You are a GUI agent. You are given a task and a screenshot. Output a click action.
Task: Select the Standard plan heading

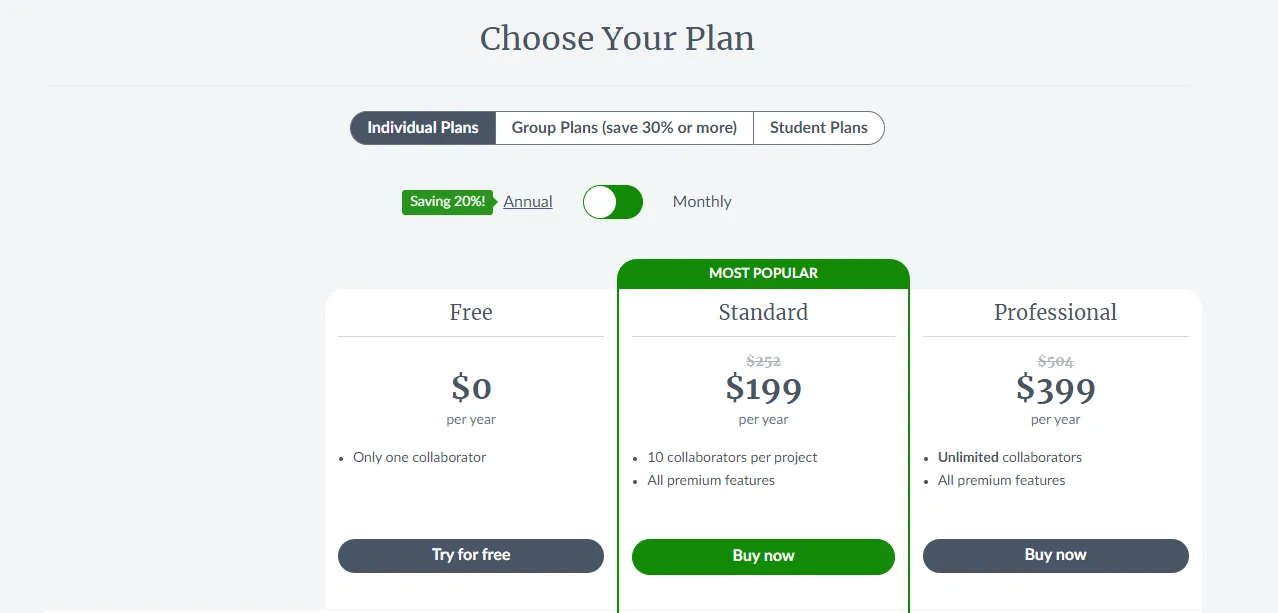click(763, 312)
